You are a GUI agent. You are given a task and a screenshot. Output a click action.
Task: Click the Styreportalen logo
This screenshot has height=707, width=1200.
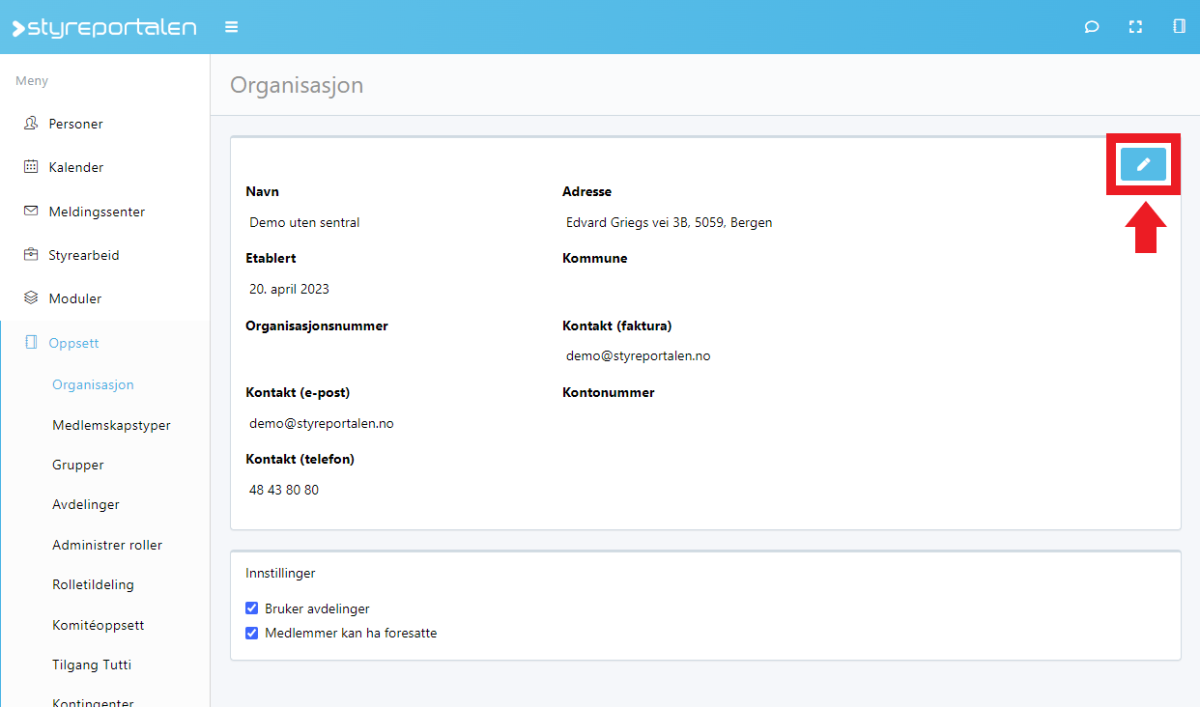[104, 27]
